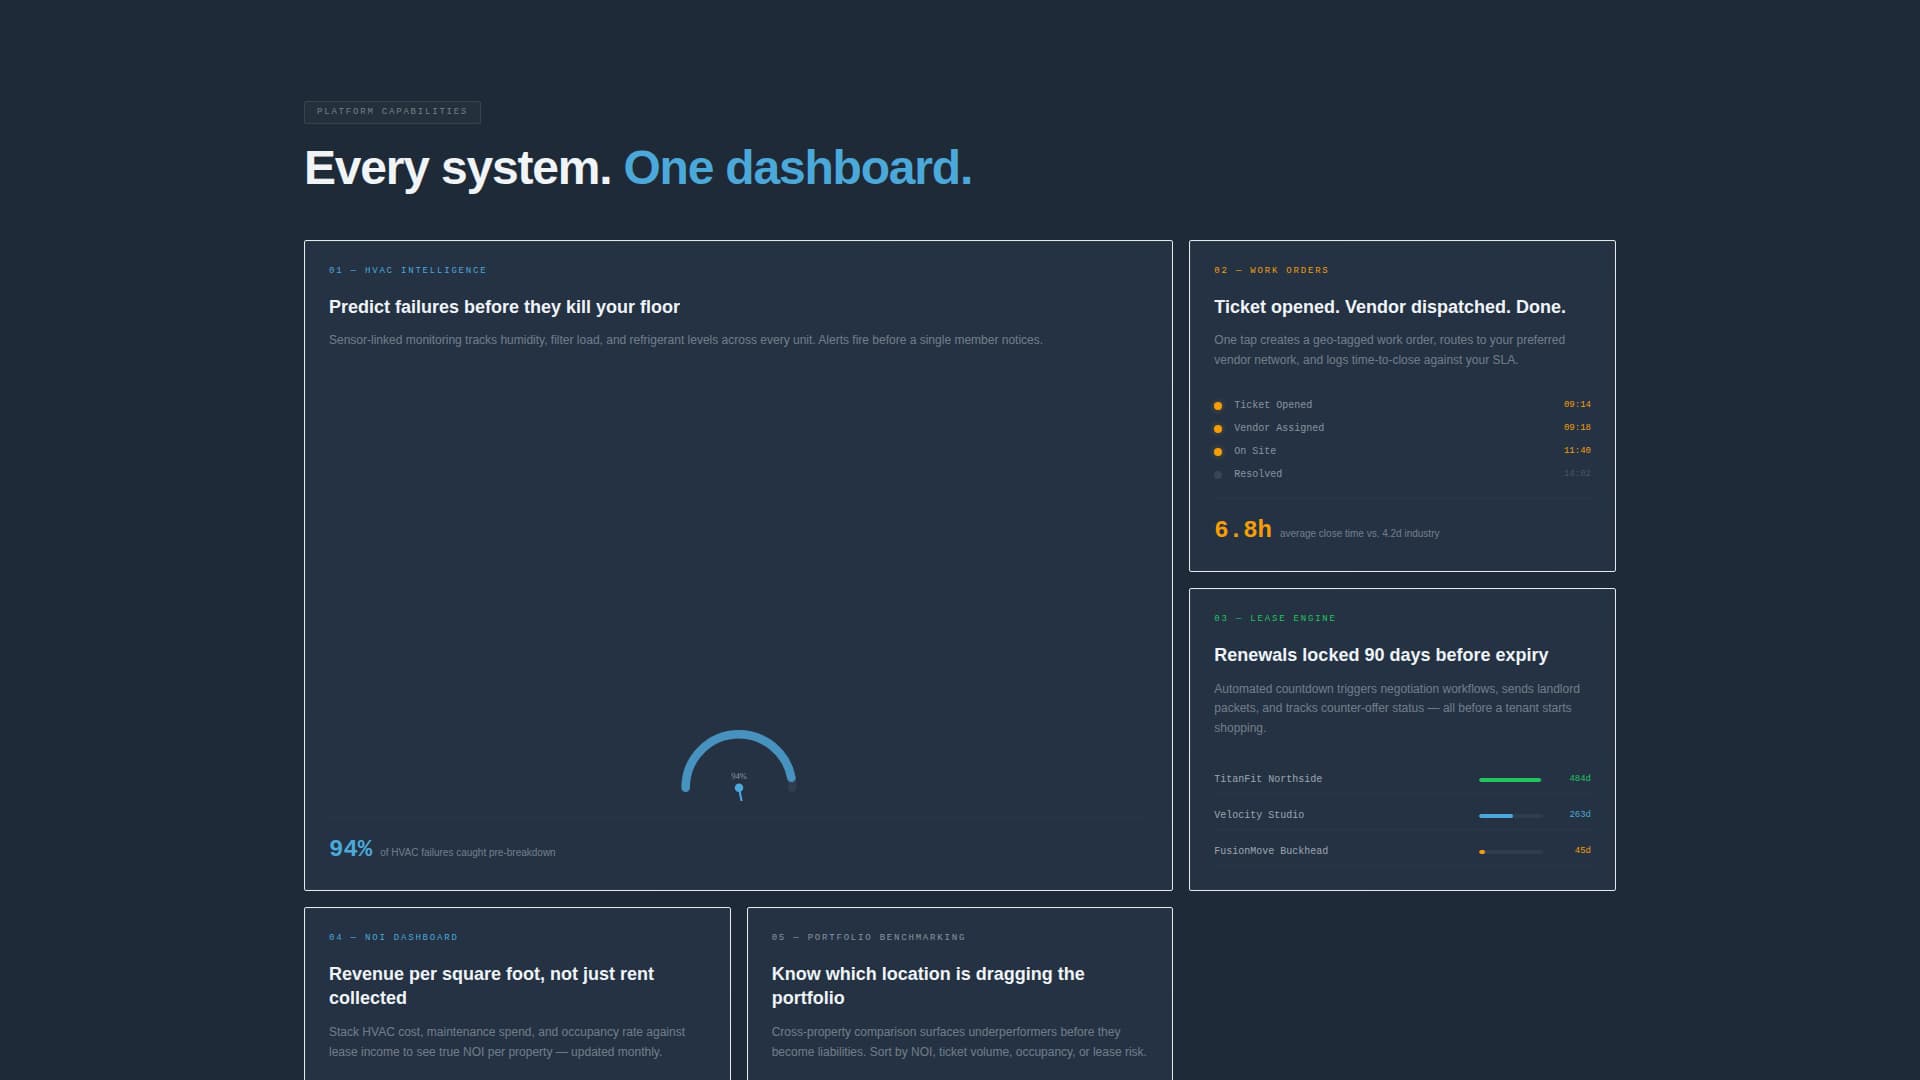Image resolution: width=1920 pixels, height=1080 pixels.
Task: Click the 'Velocity Studio' lease row name
Action: [x=1258, y=815]
